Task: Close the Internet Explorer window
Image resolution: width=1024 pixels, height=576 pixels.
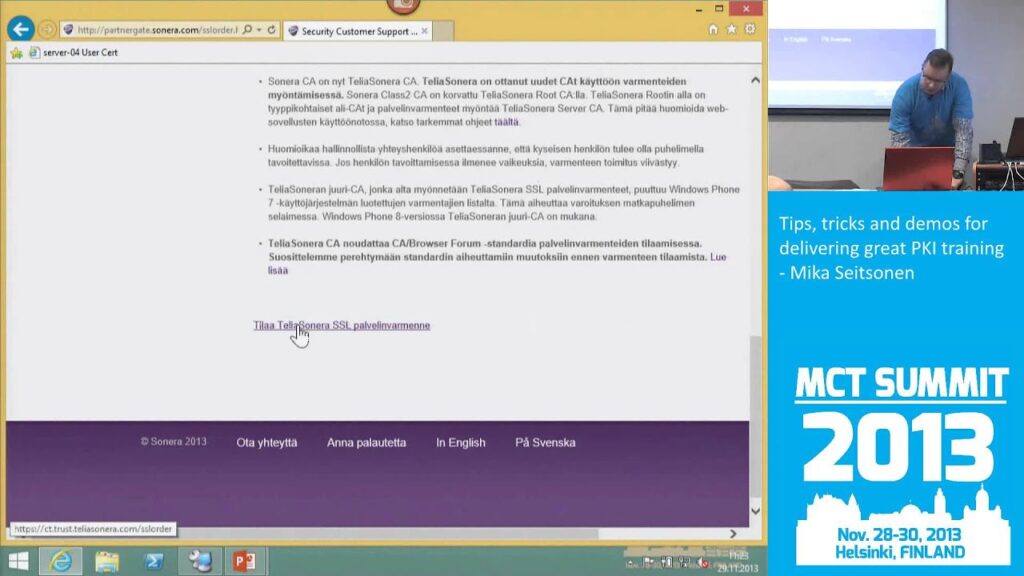Action: pyautogui.click(x=746, y=8)
